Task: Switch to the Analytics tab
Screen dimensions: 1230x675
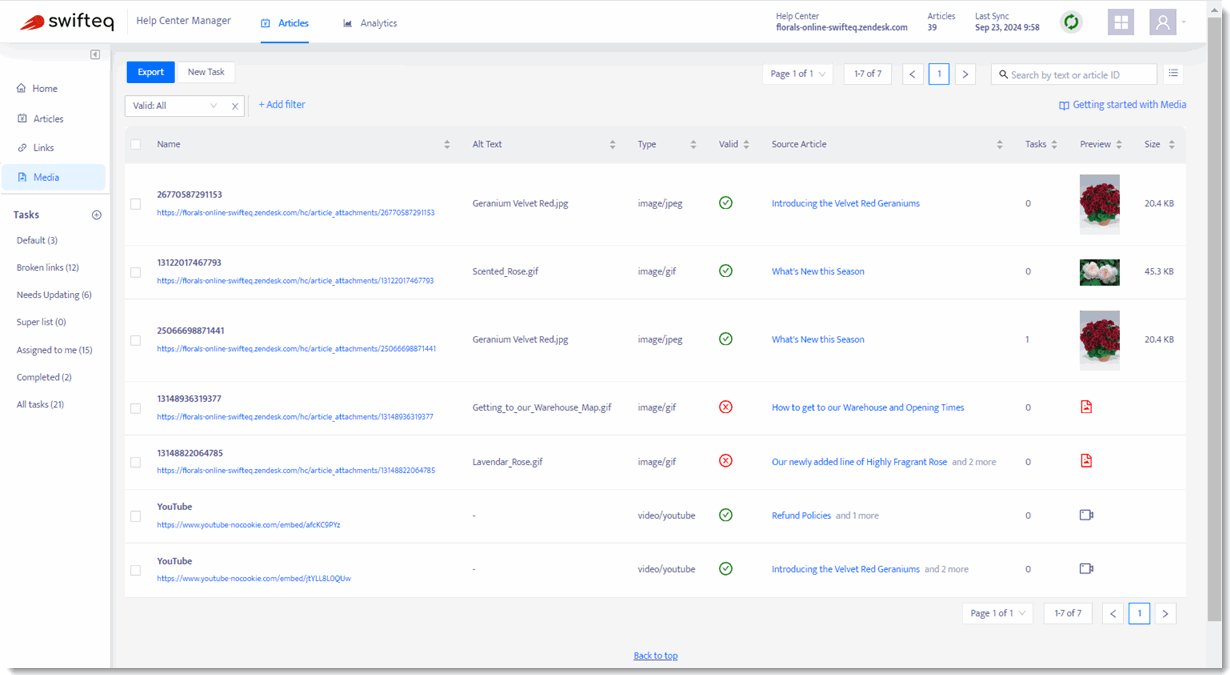Action: click(370, 23)
